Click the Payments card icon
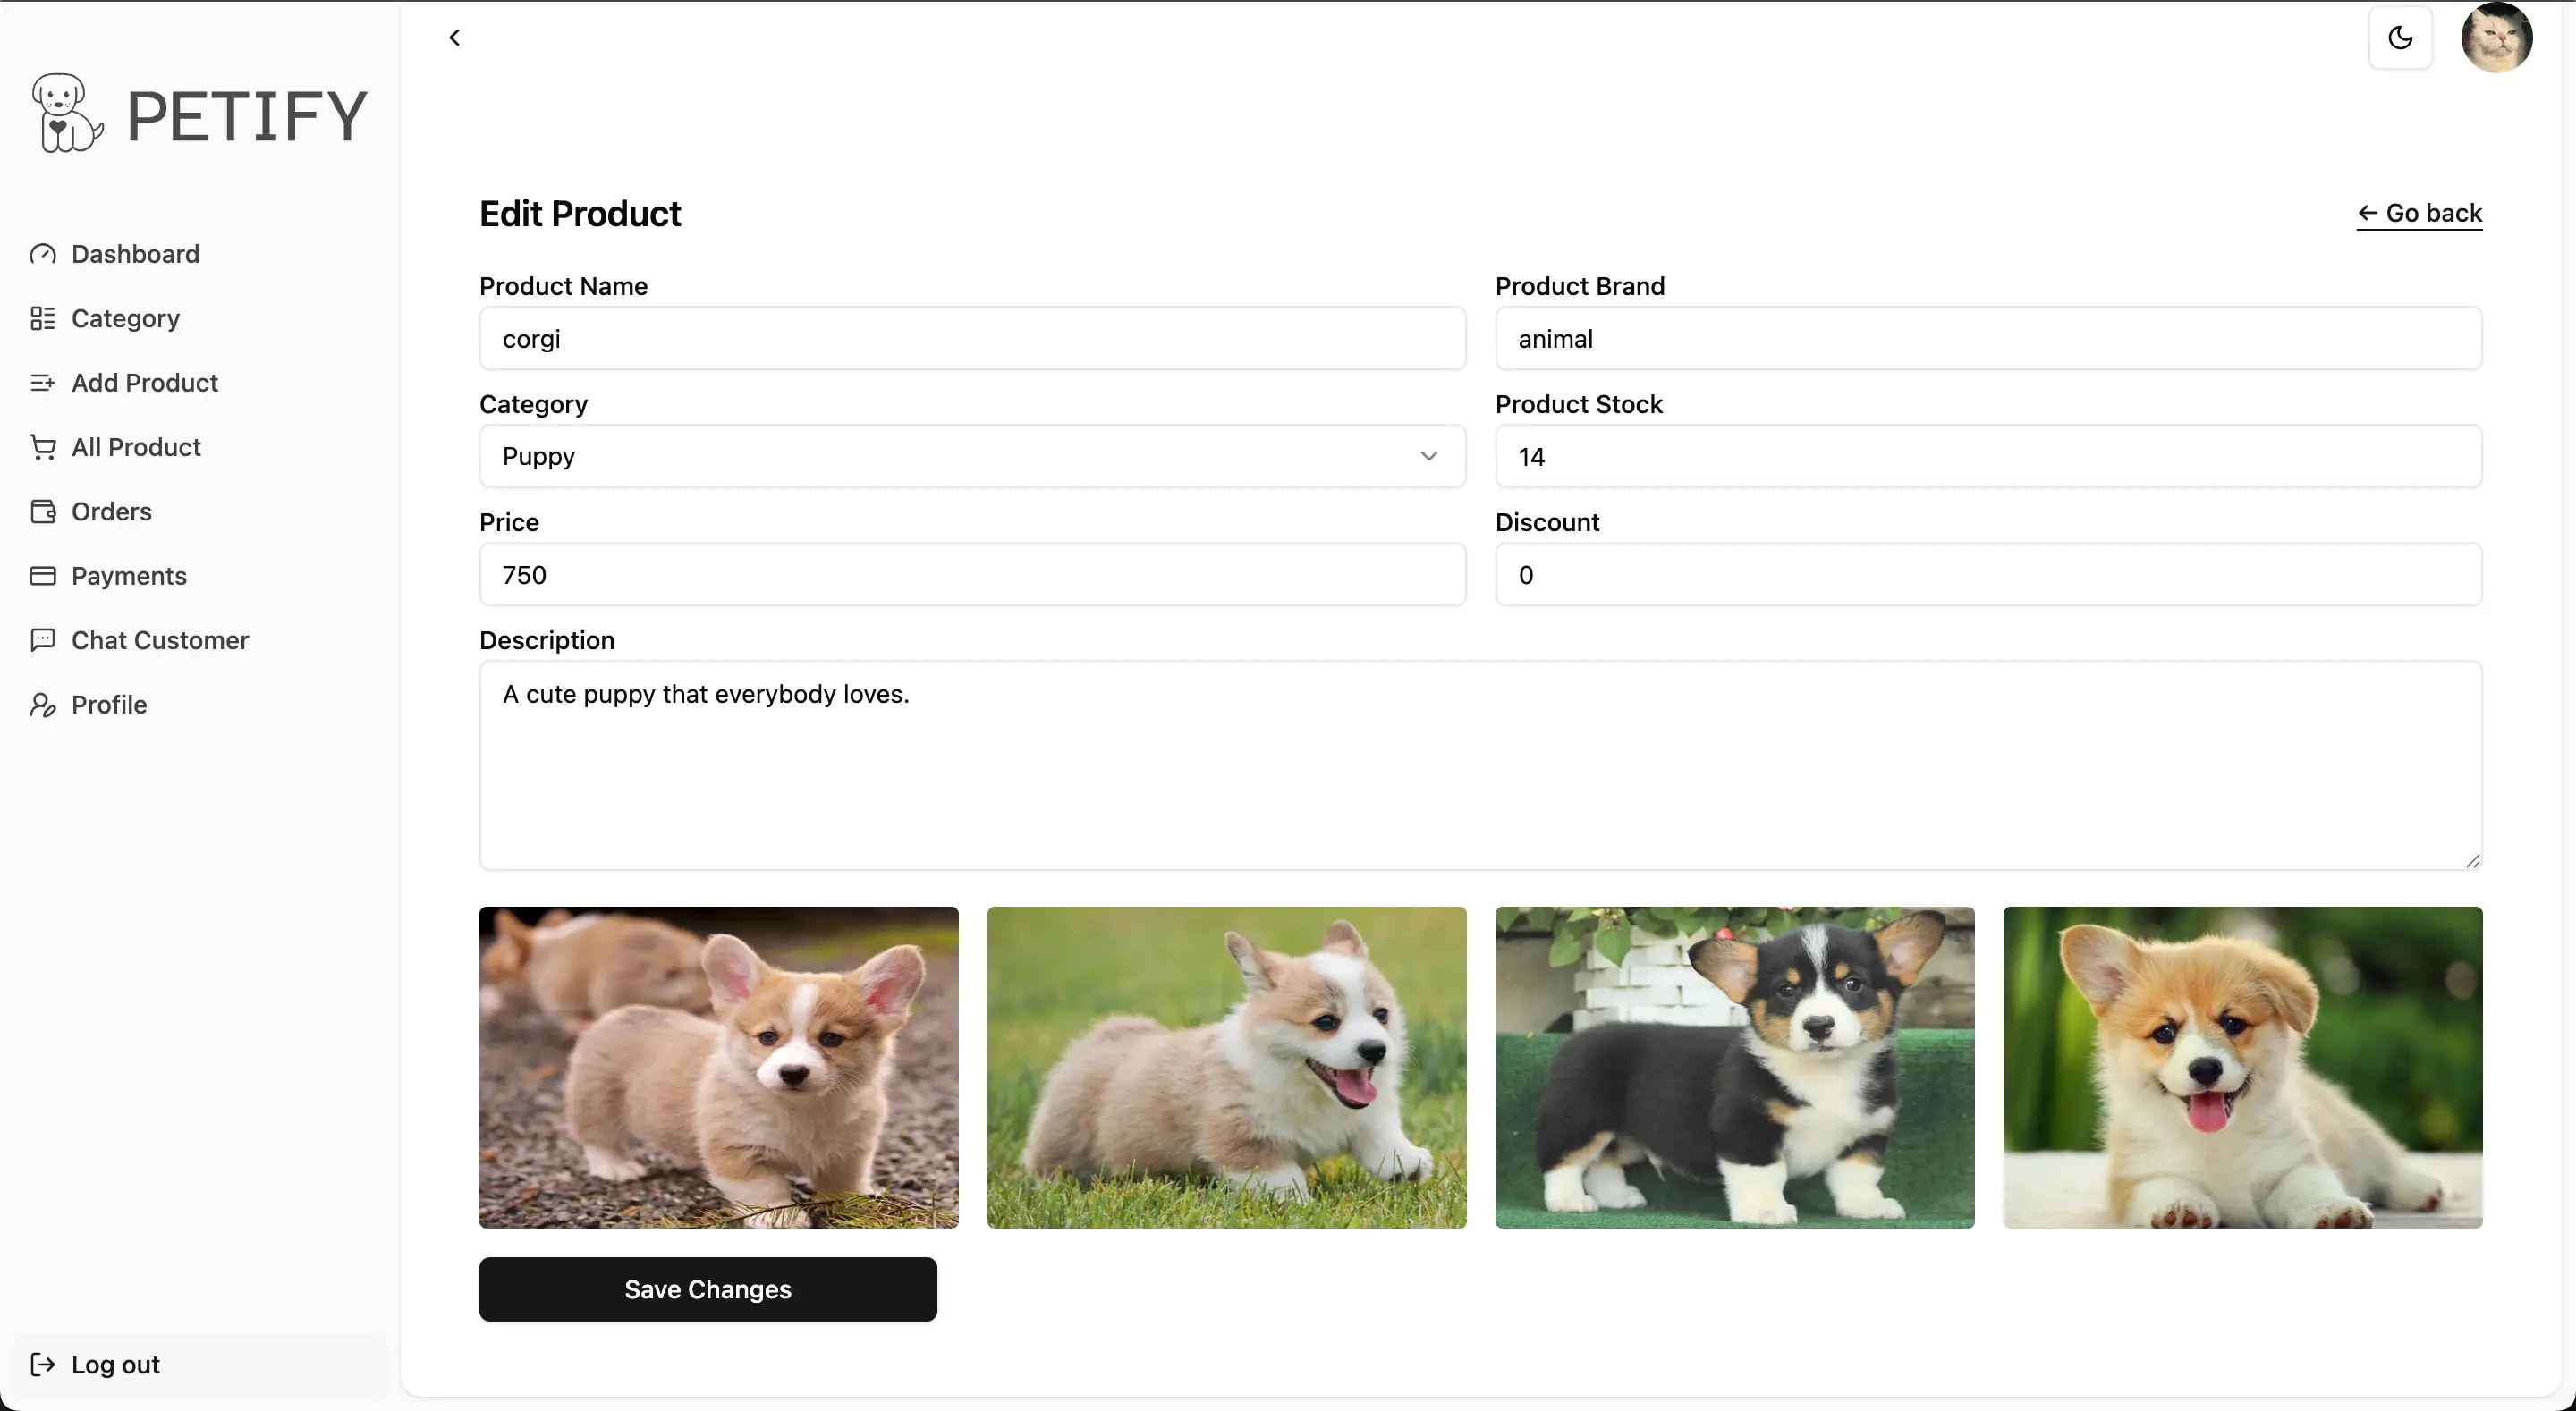This screenshot has width=2576, height=1411. [x=42, y=576]
